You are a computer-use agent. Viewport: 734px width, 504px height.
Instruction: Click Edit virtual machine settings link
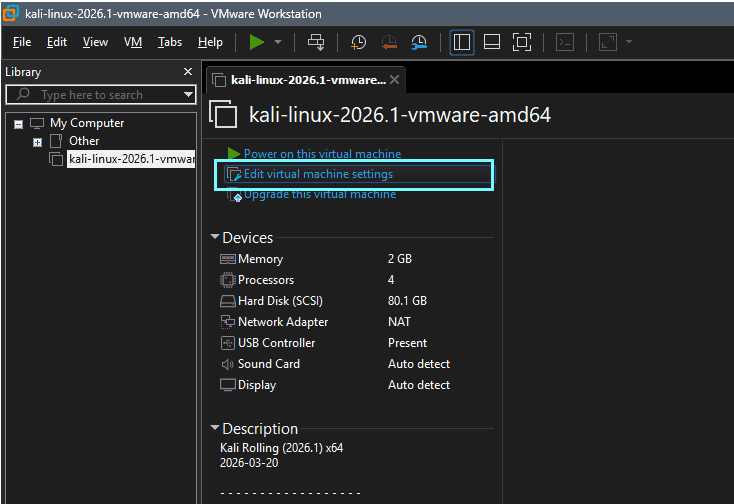point(318,174)
